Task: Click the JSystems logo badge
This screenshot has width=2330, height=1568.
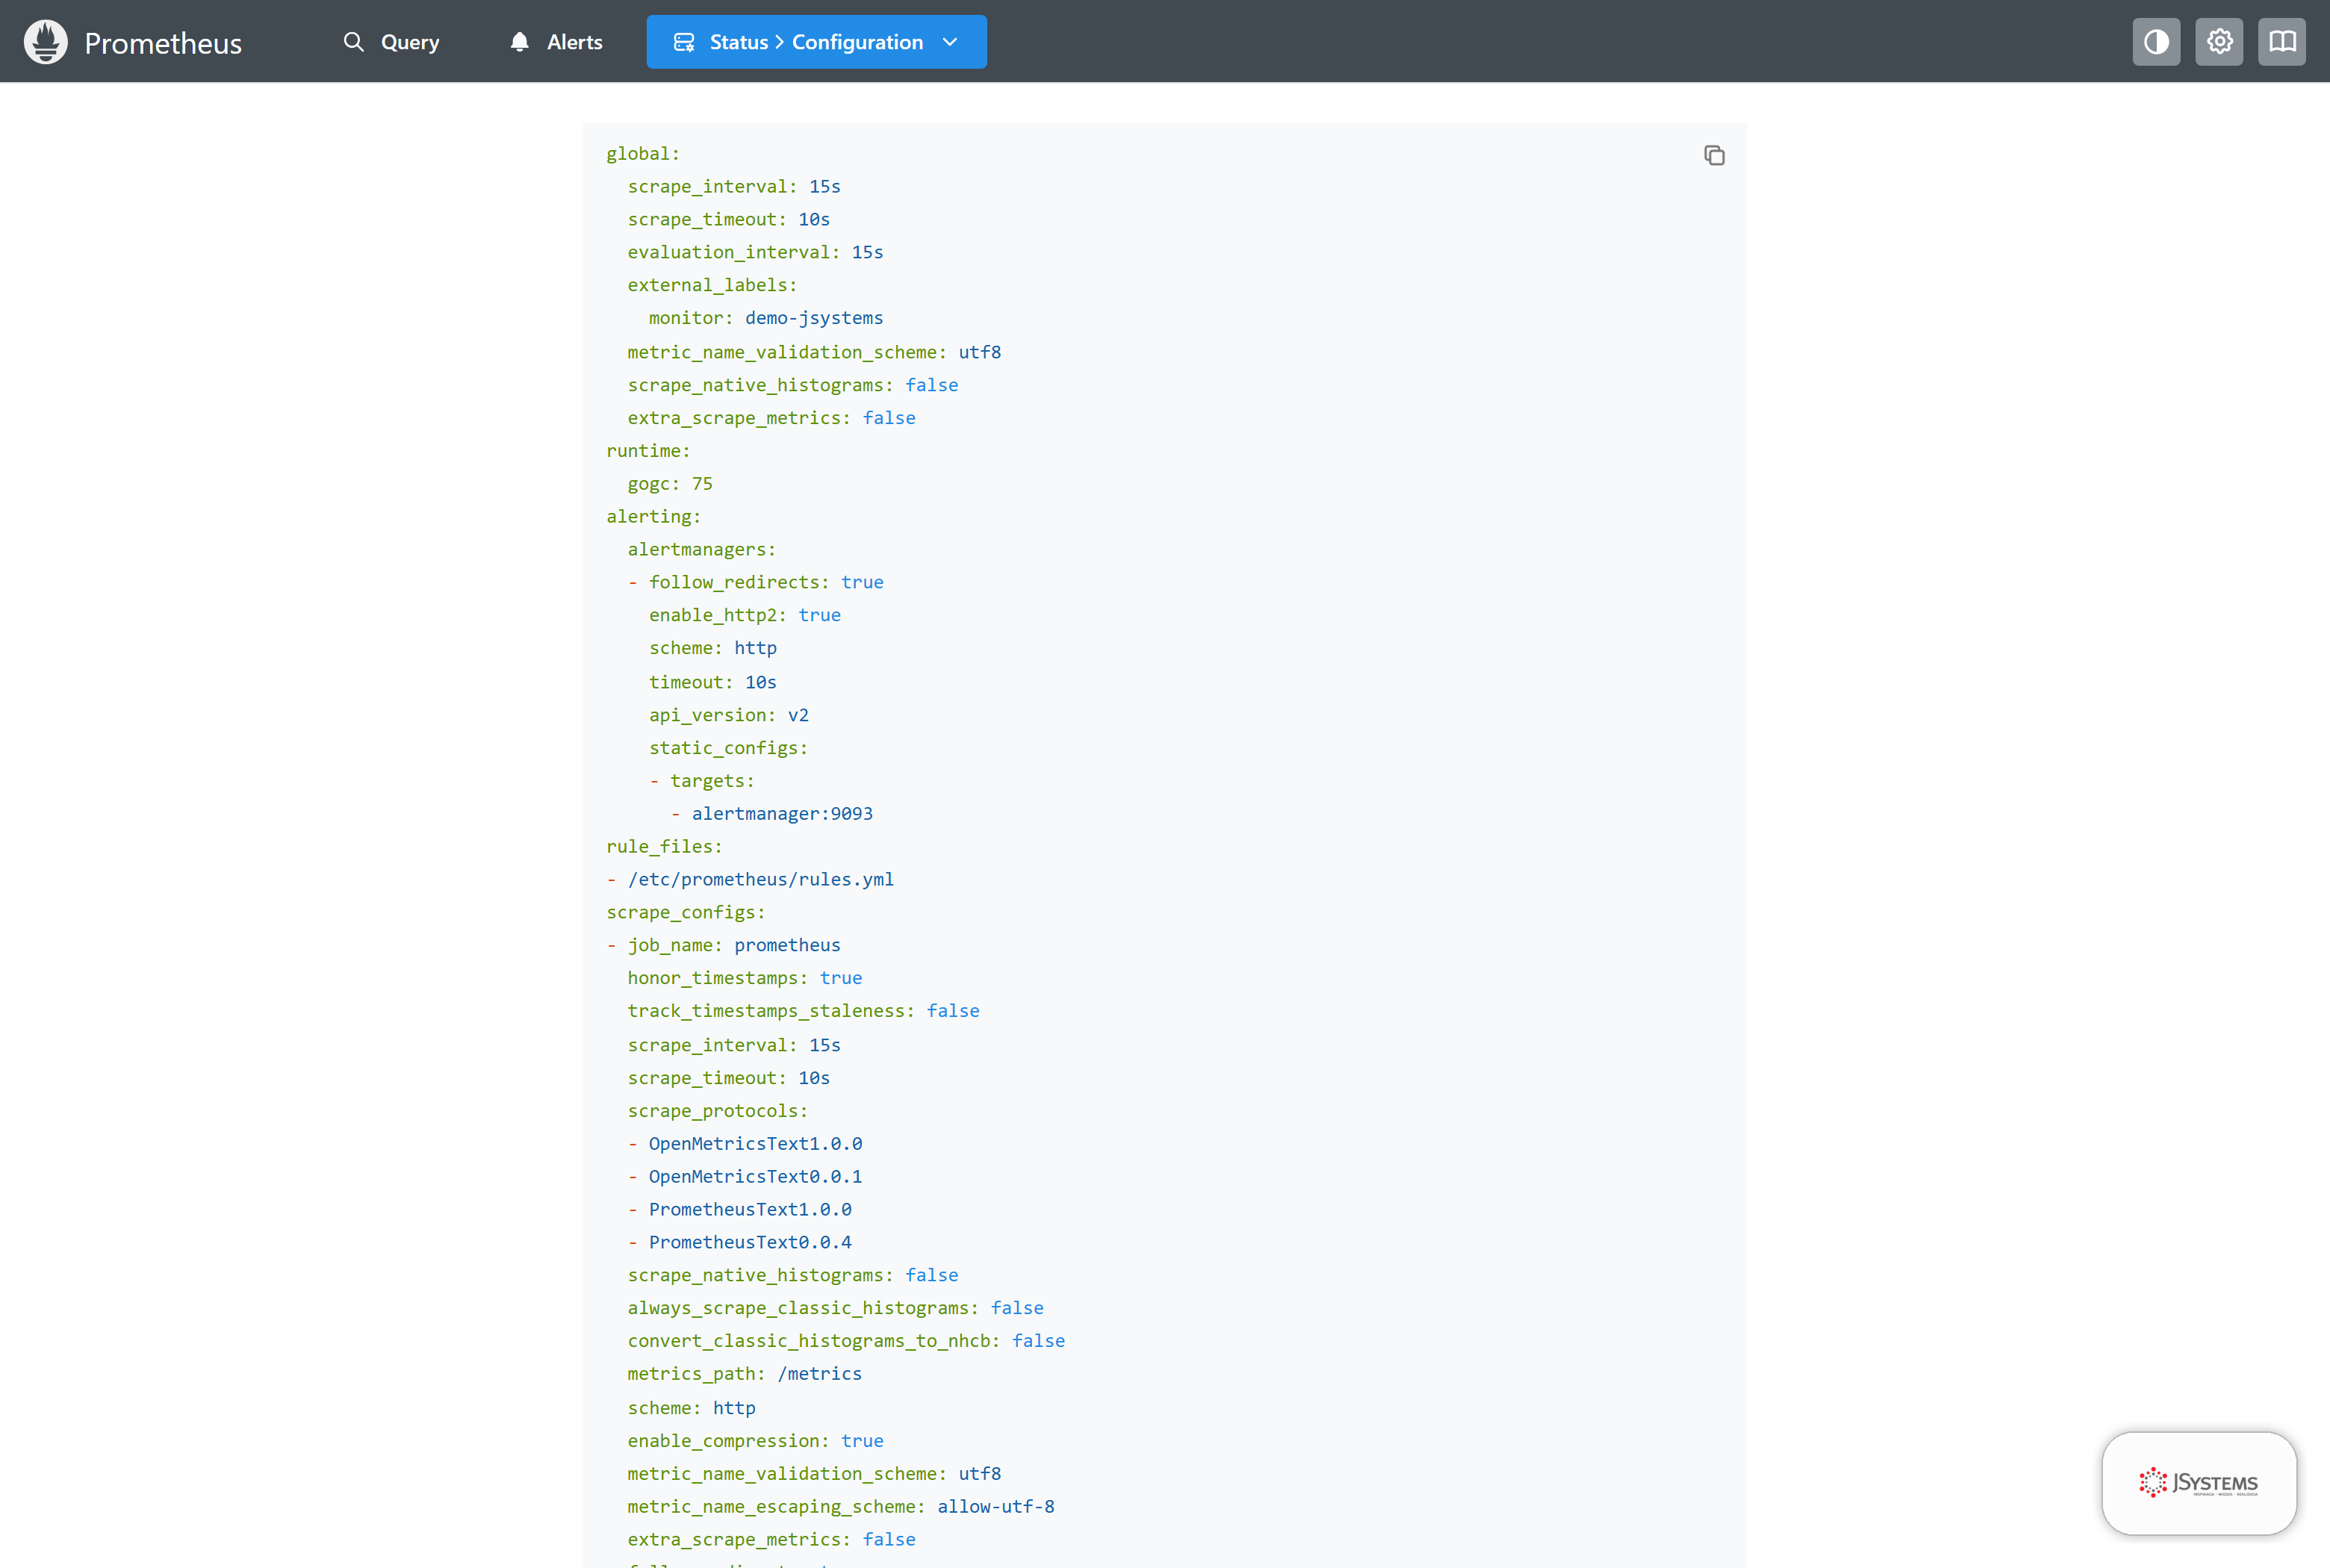Action: tap(2199, 1483)
